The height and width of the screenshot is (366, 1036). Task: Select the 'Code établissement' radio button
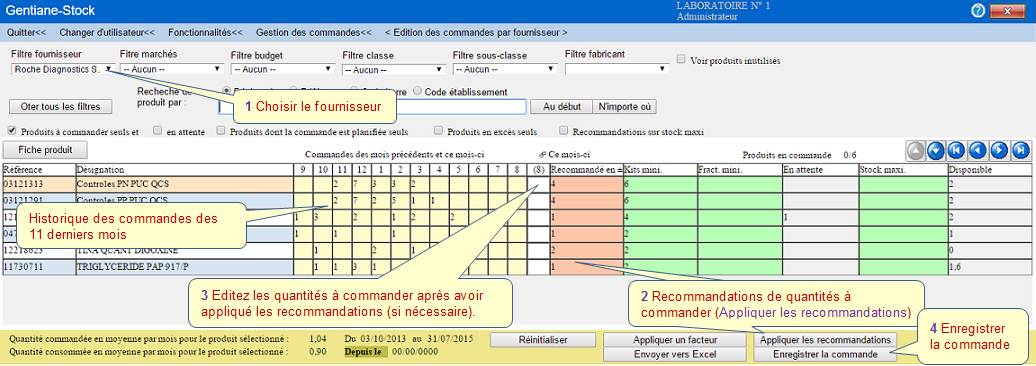coord(417,91)
